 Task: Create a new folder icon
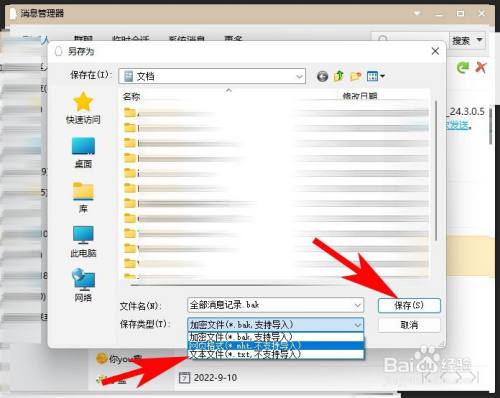click(356, 76)
